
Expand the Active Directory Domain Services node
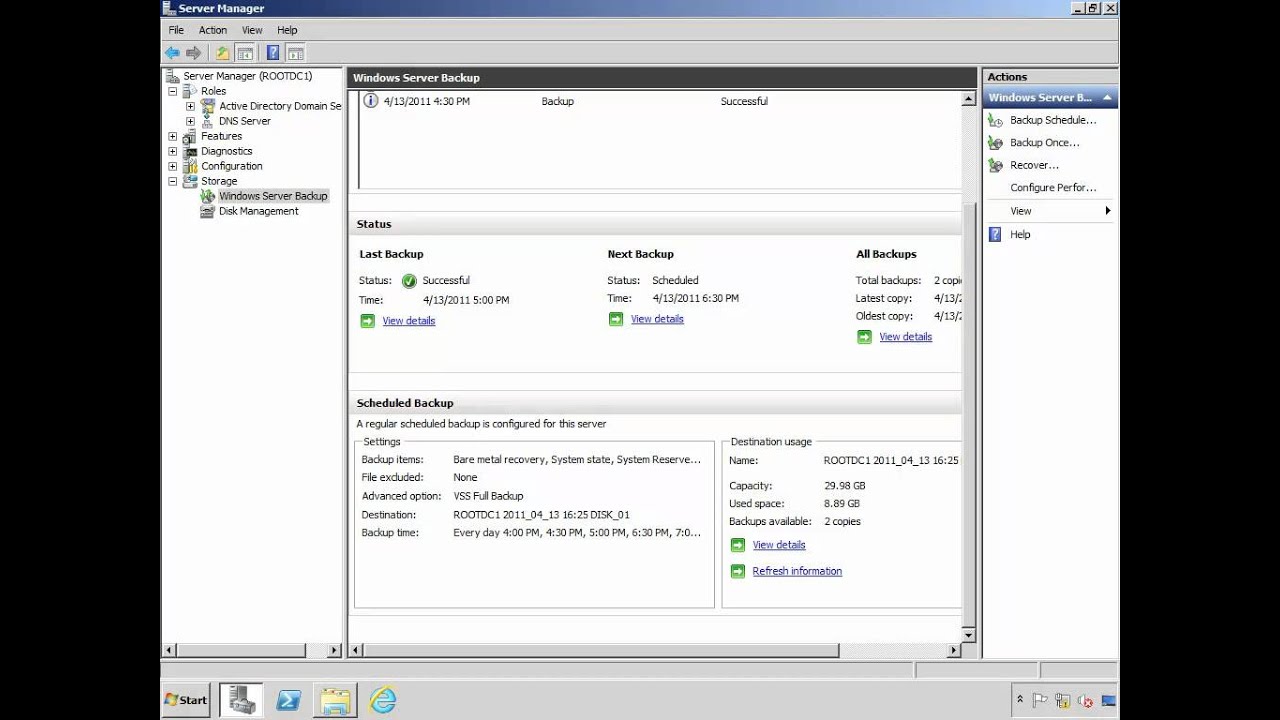190,106
